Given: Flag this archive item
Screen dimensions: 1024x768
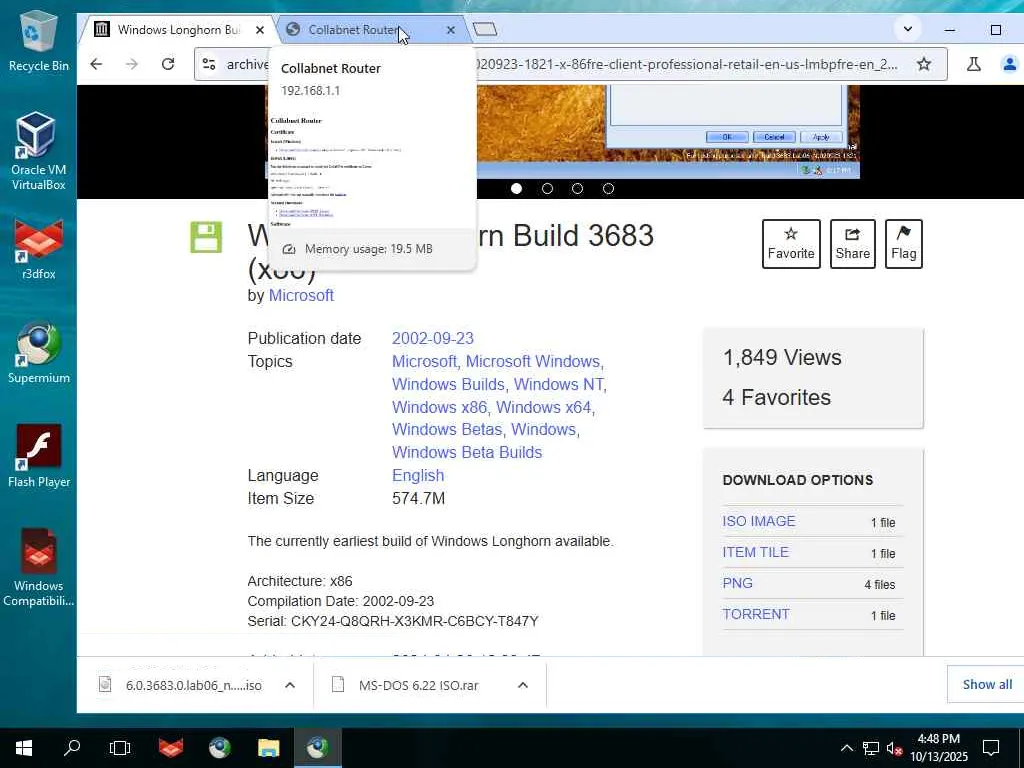Looking at the screenshot, I should coord(903,244).
